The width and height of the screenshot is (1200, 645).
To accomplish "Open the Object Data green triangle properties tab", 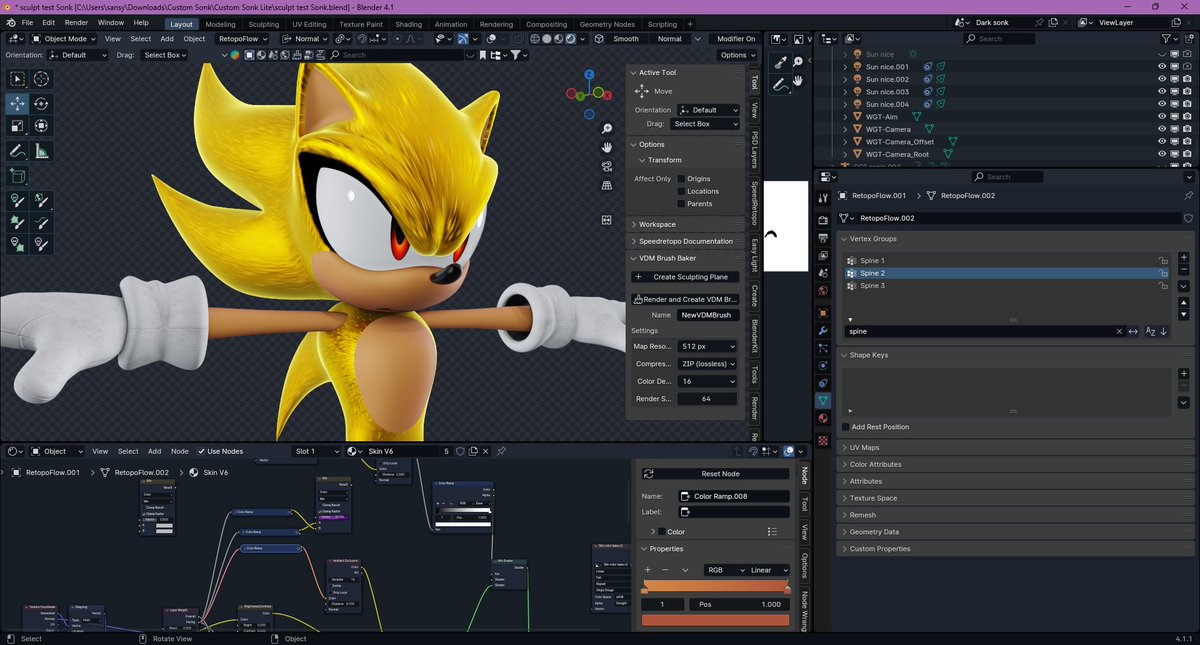I will (x=823, y=400).
